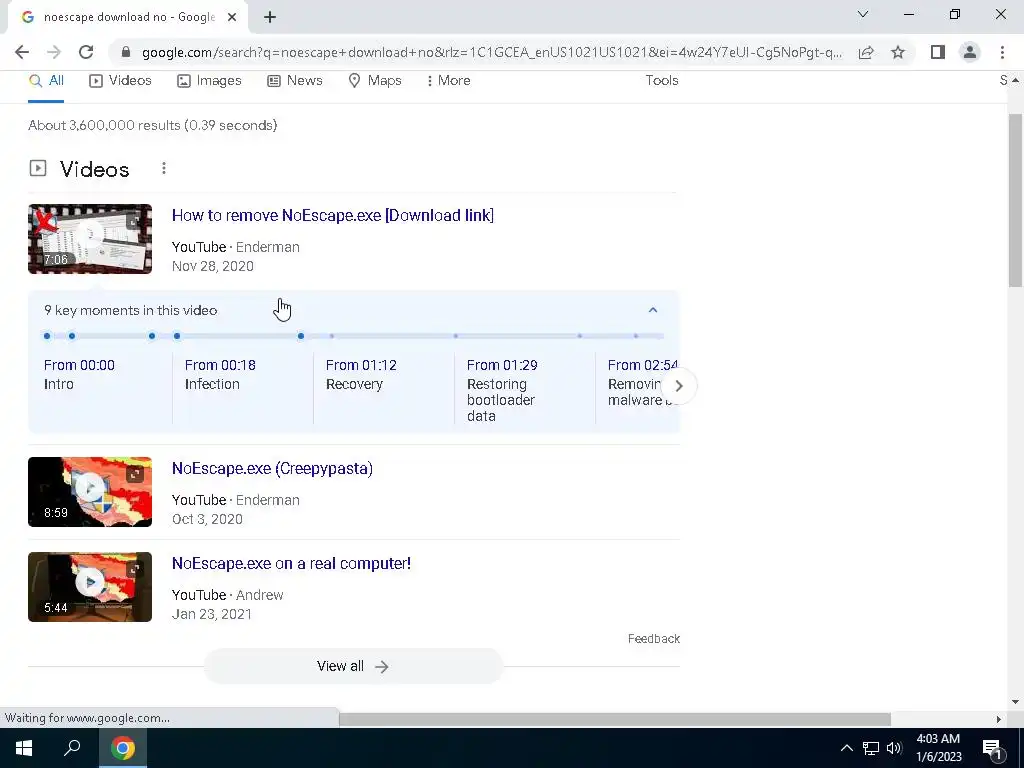Go back to the previous page

tap(22, 52)
